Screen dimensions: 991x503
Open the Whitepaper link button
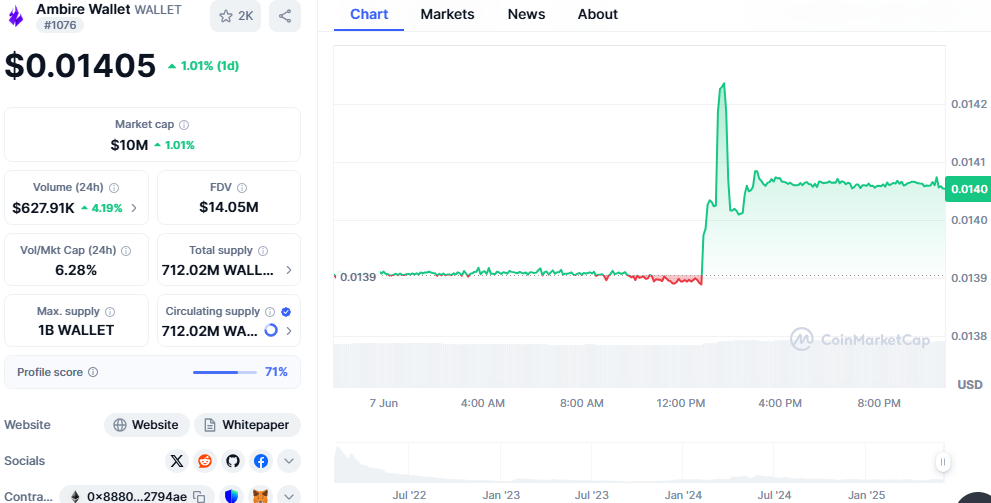point(247,425)
